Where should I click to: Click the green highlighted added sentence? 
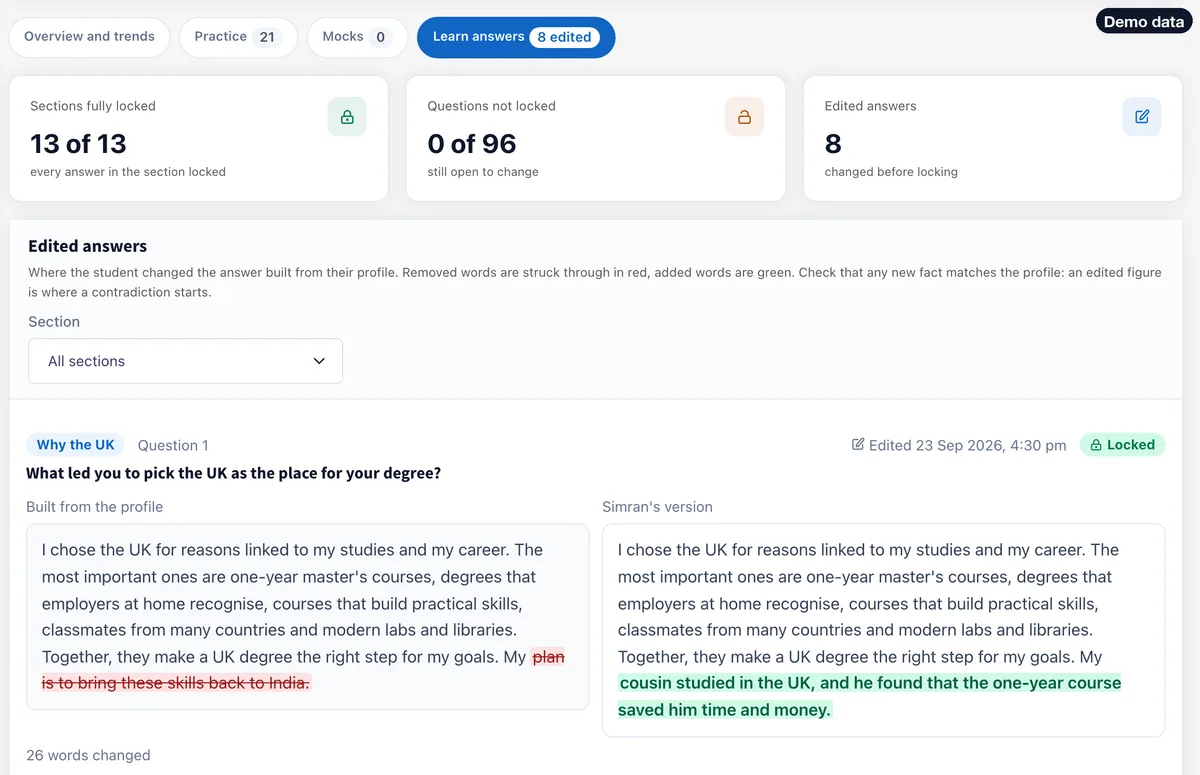click(870, 697)
